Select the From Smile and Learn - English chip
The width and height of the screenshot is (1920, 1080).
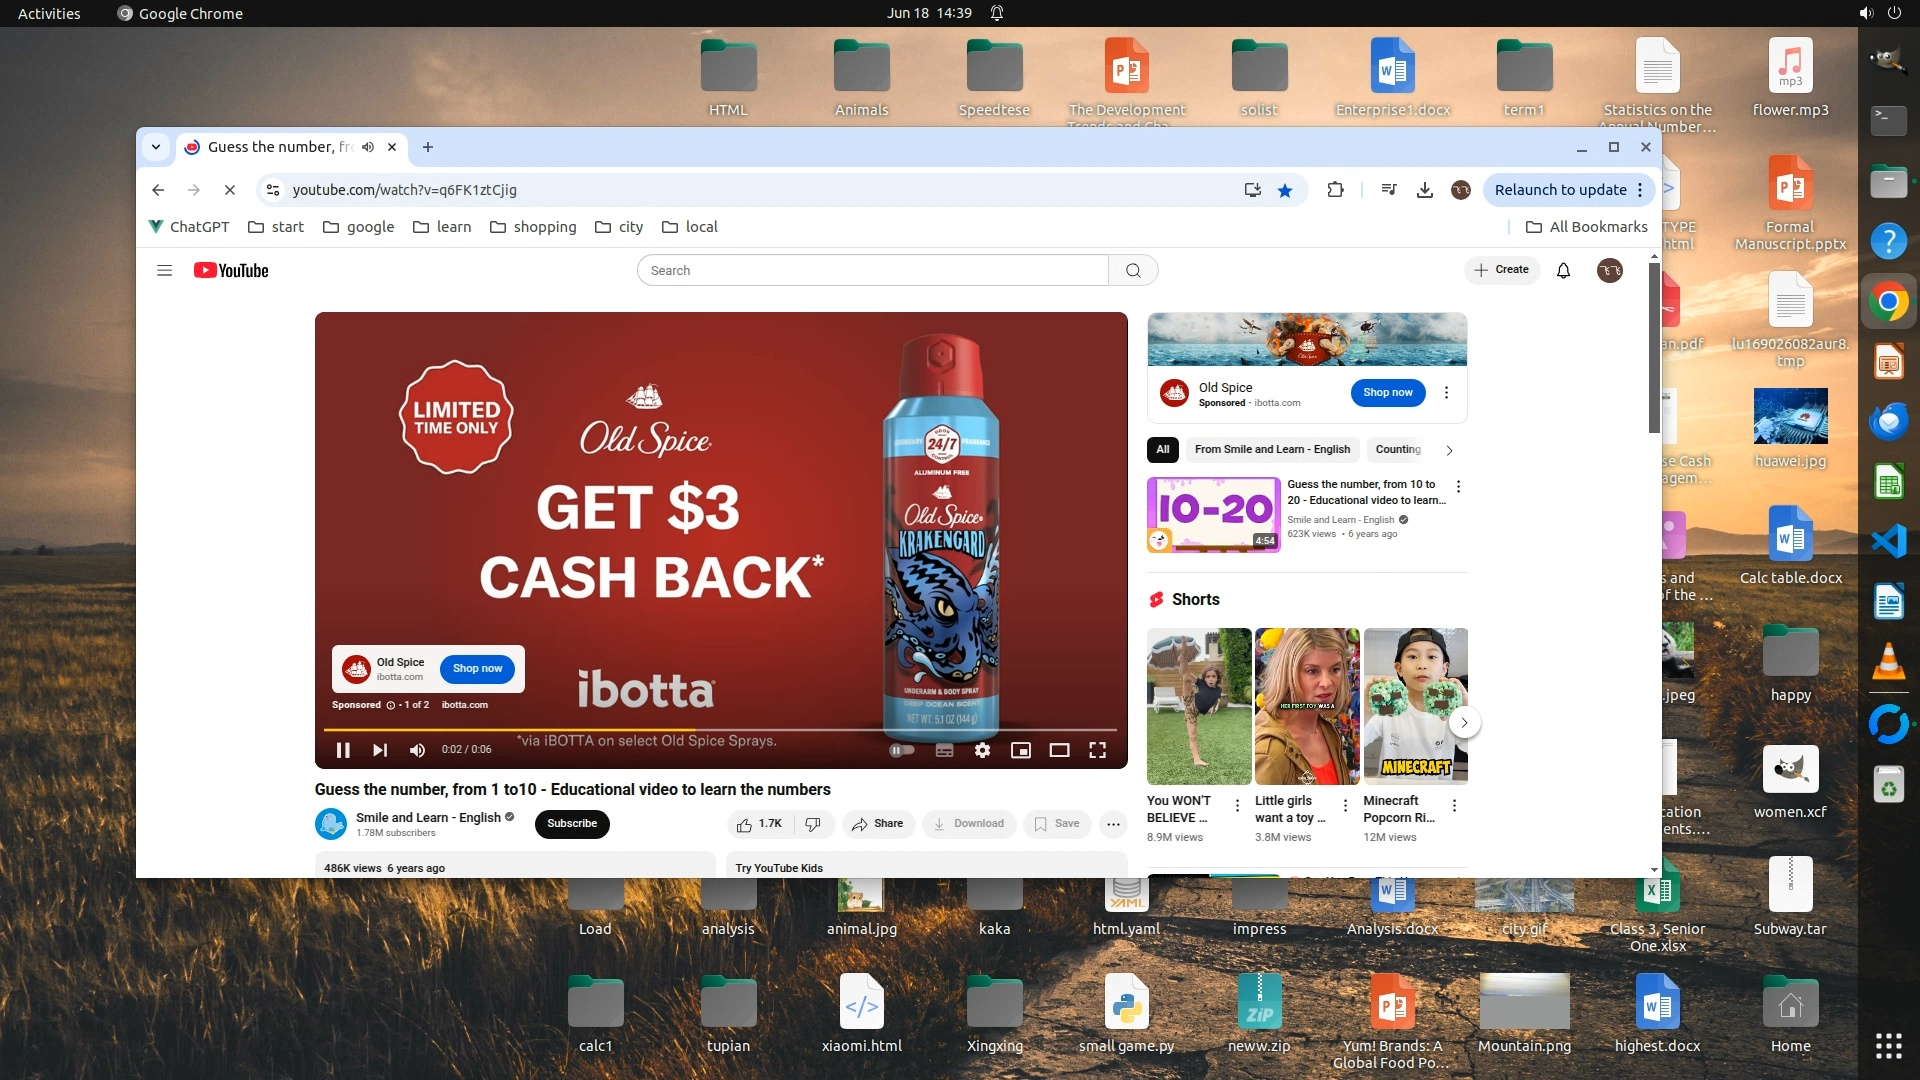(1271, 450)
